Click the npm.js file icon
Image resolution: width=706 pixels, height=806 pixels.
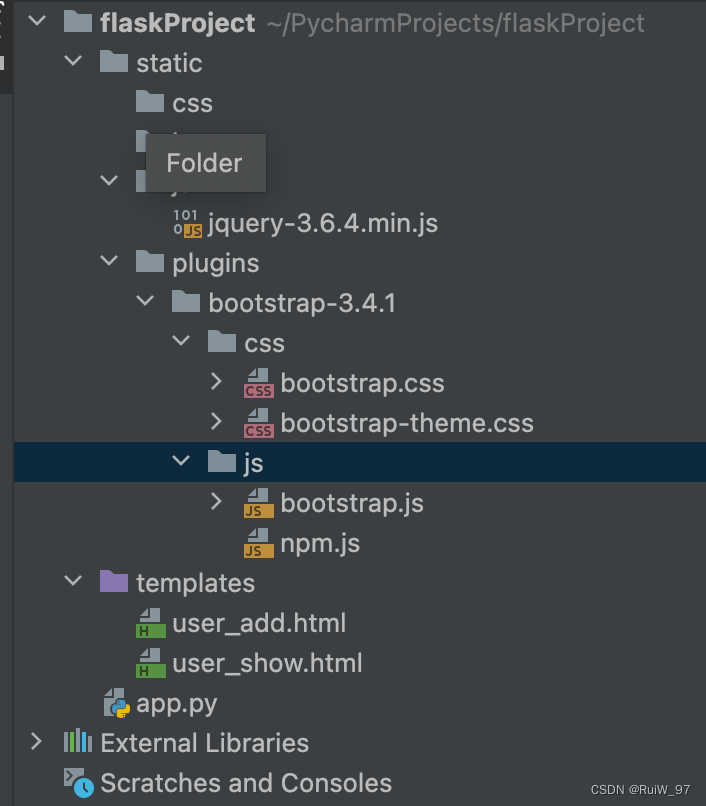(x=258, y=543)
